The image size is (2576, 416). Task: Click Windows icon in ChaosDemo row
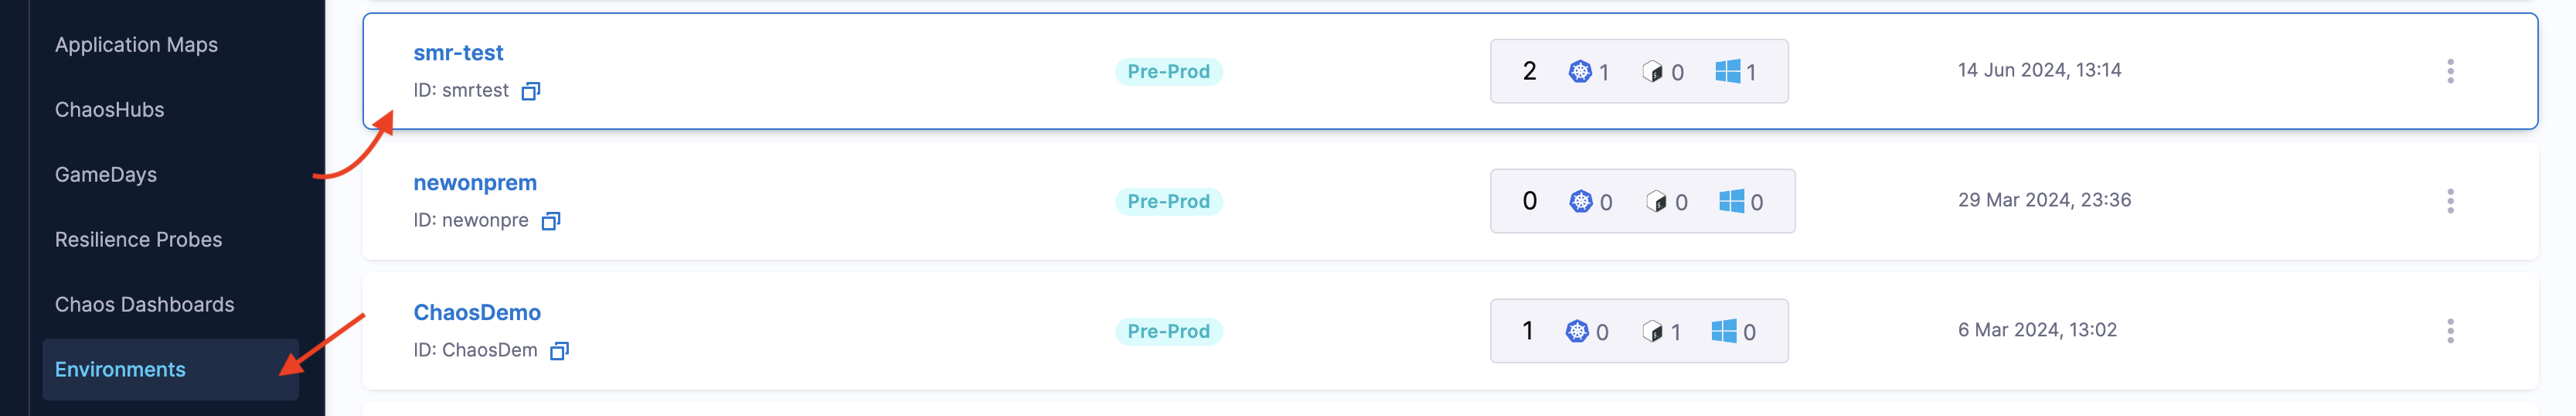coord(1724,331)
